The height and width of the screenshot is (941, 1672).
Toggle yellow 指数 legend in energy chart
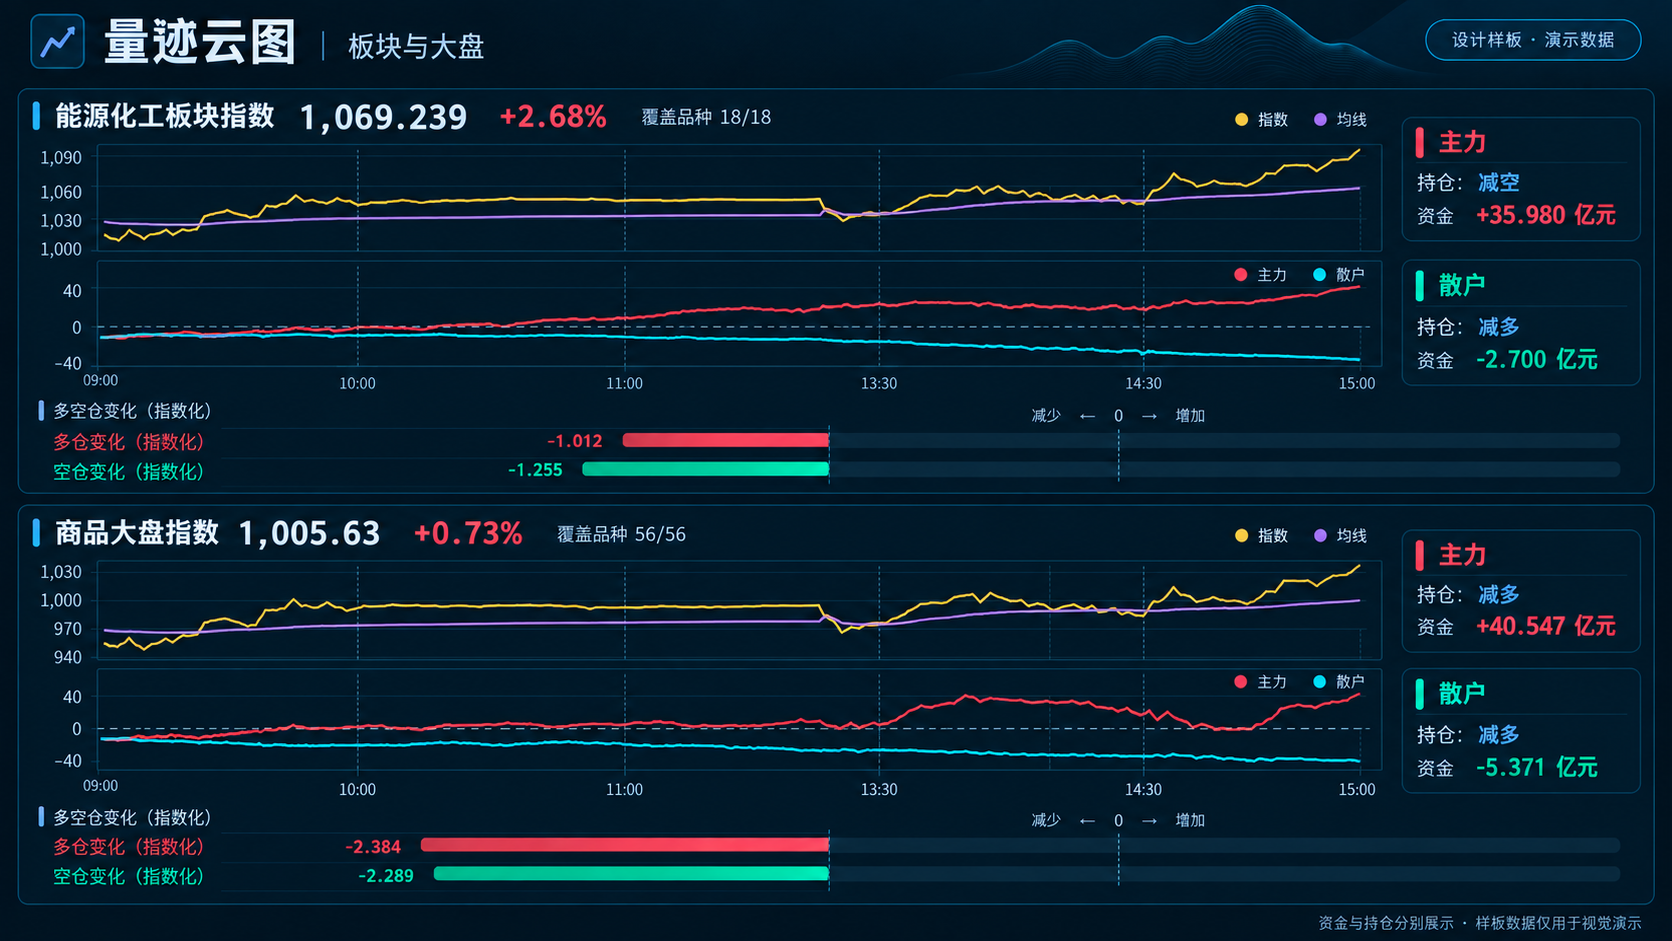[x=1261, y=119]
